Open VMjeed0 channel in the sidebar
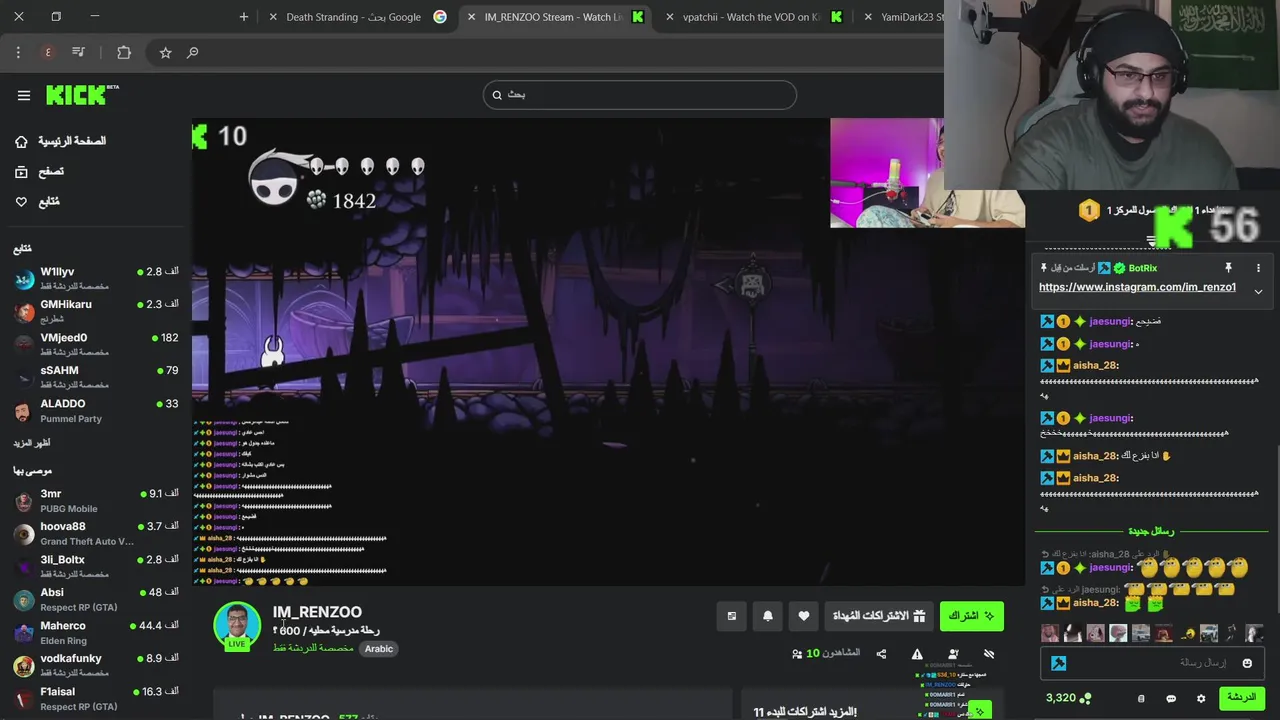1280x720 pixels. [x=96, y=344]
